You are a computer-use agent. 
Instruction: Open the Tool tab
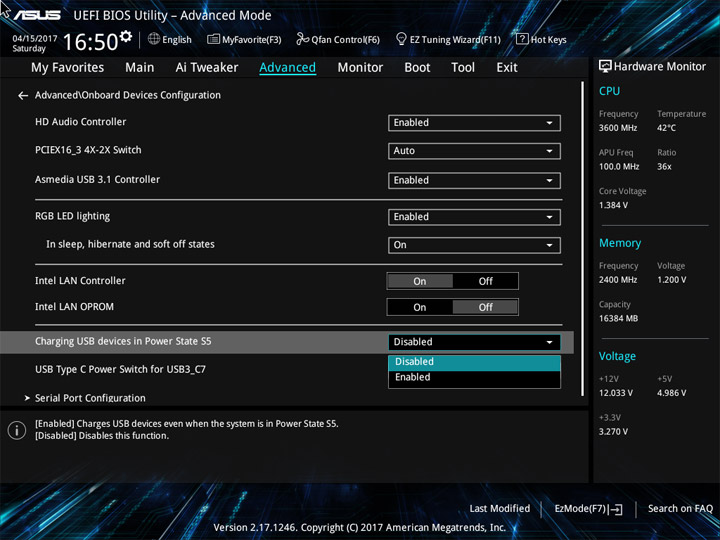tap(463, 68)
